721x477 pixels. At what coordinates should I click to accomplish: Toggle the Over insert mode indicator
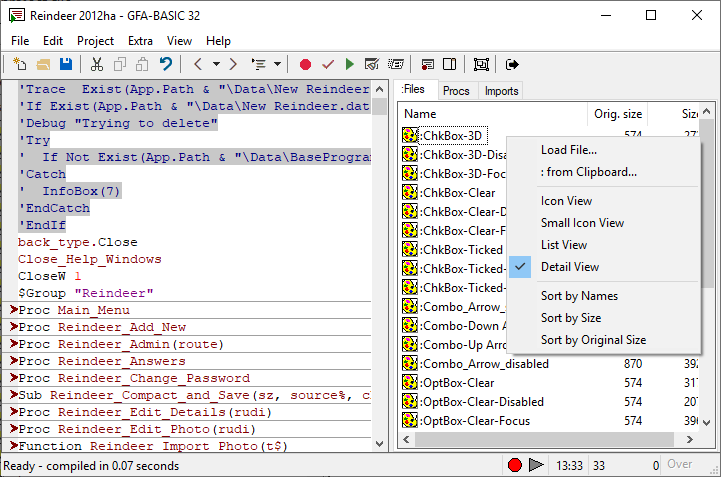click(x=680, y=465)
